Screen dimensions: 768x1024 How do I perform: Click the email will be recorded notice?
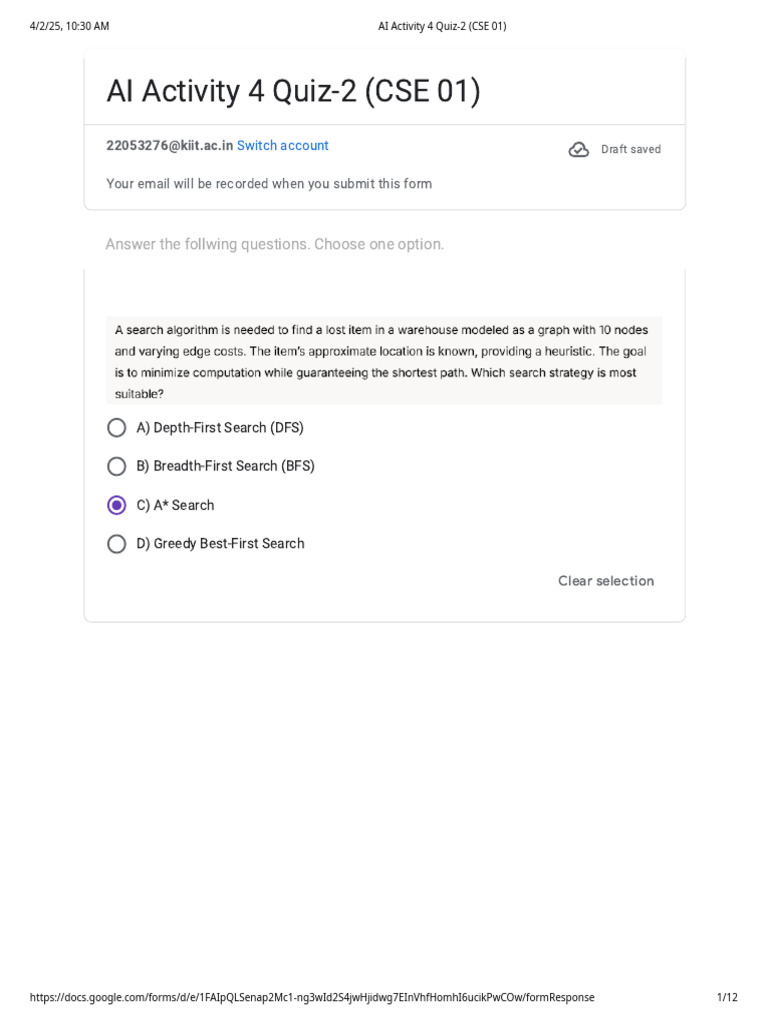pyautogui.click(x=269, y=184)
